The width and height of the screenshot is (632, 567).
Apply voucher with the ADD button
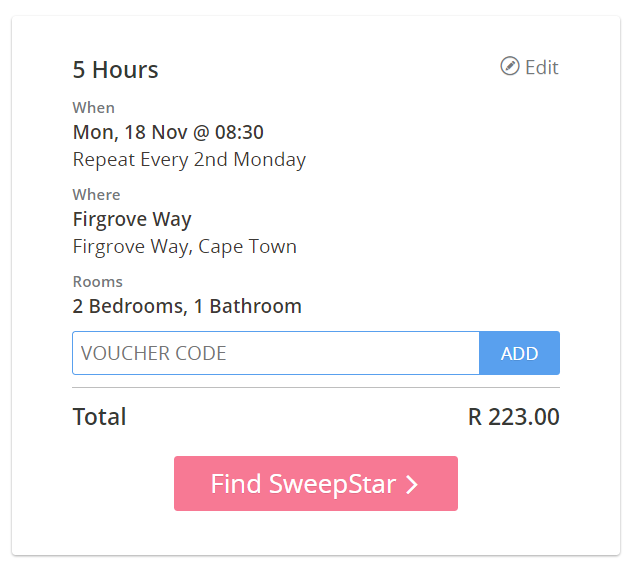520,353
